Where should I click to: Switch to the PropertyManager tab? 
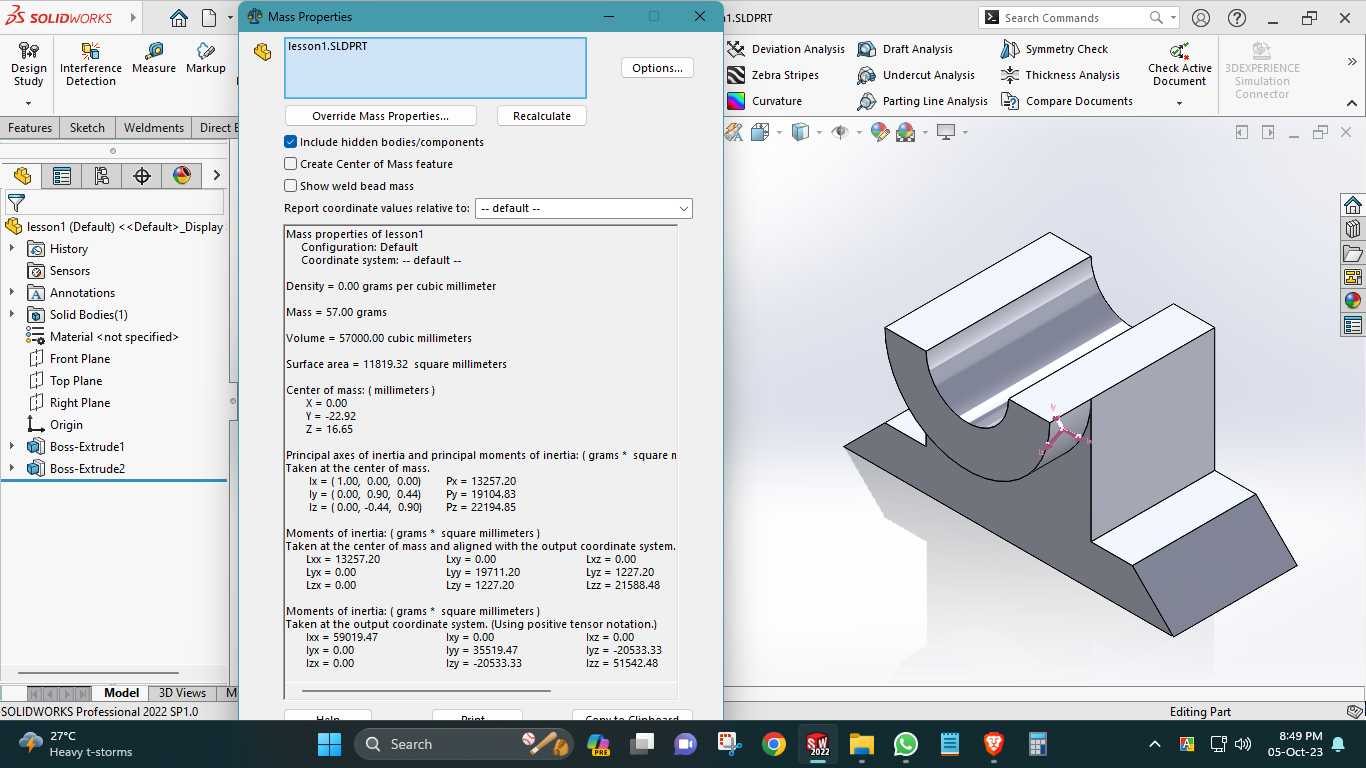click(x=62, y=176)
